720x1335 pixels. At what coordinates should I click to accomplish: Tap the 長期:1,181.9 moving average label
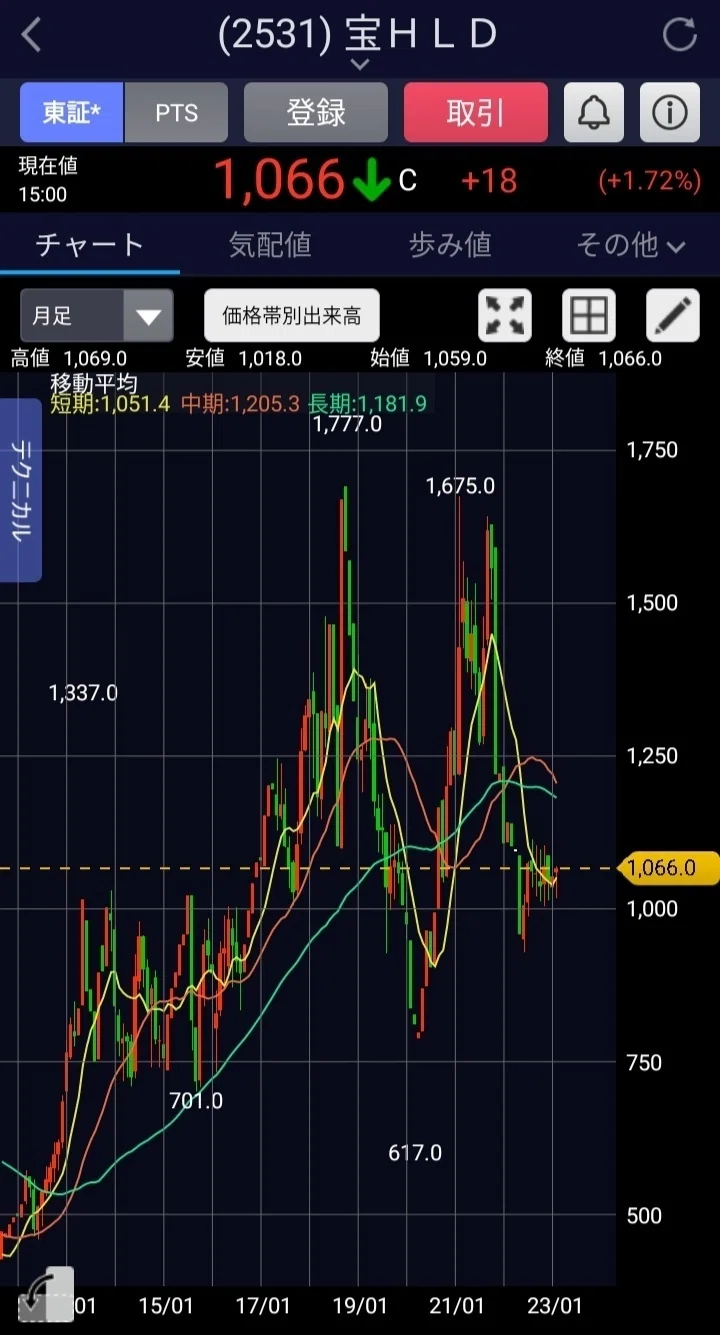[368, 403]
